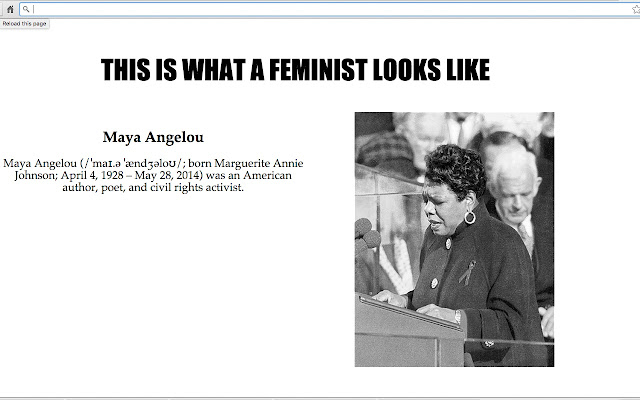This screenshot has height=400, width=640.
Task: Click the 'Reload this page' tooltip
Action: point(24,24)
